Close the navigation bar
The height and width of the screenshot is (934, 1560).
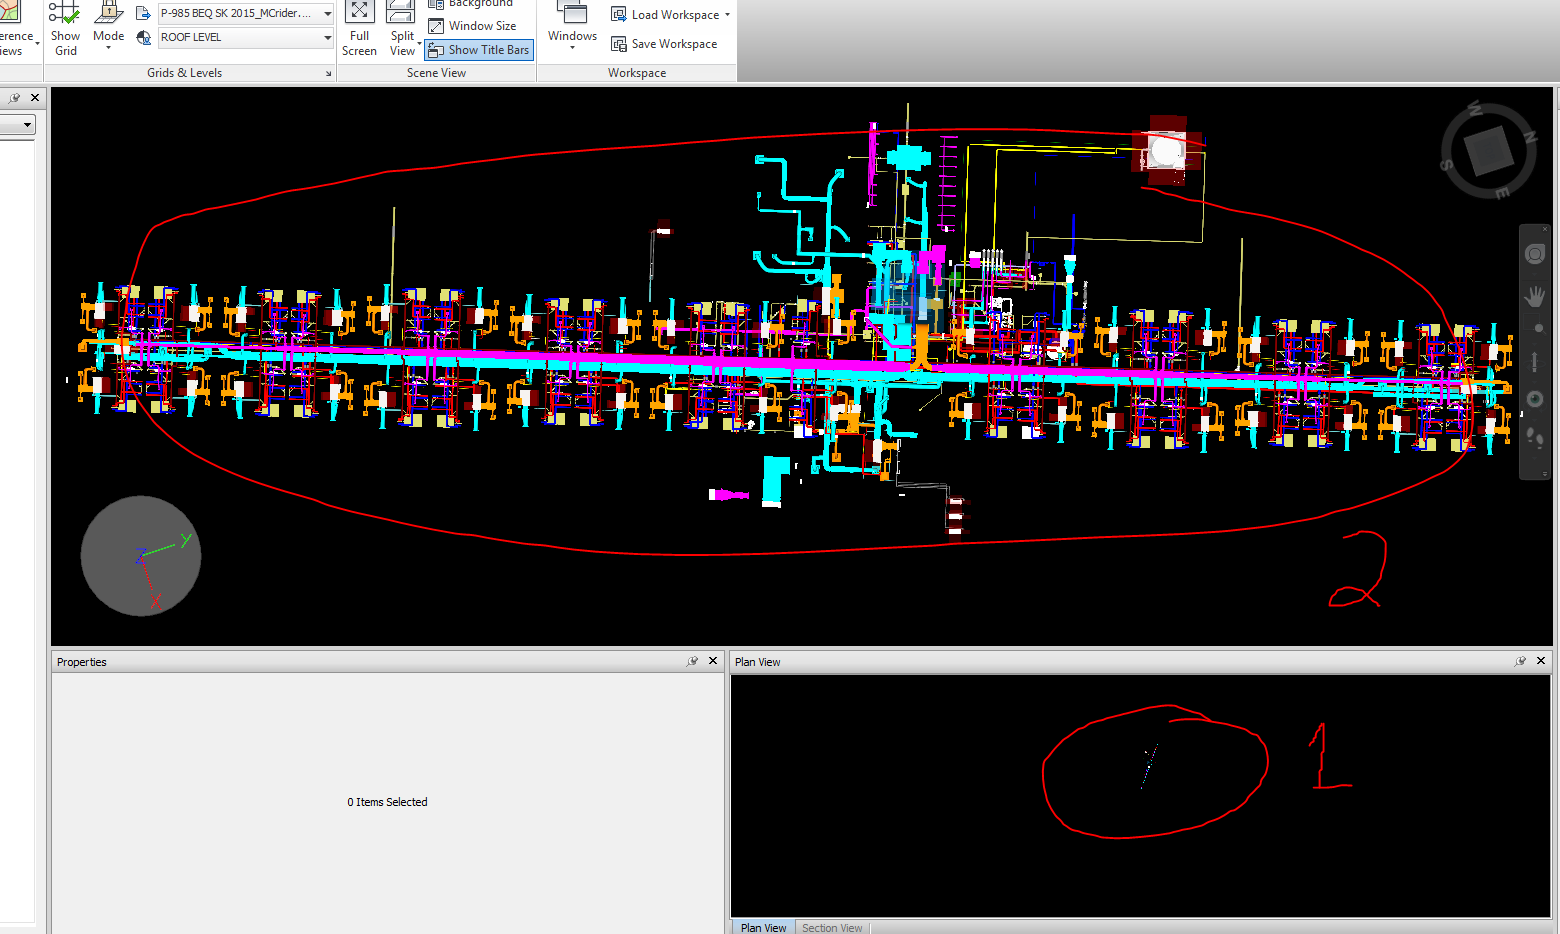tap(1545, 230)
